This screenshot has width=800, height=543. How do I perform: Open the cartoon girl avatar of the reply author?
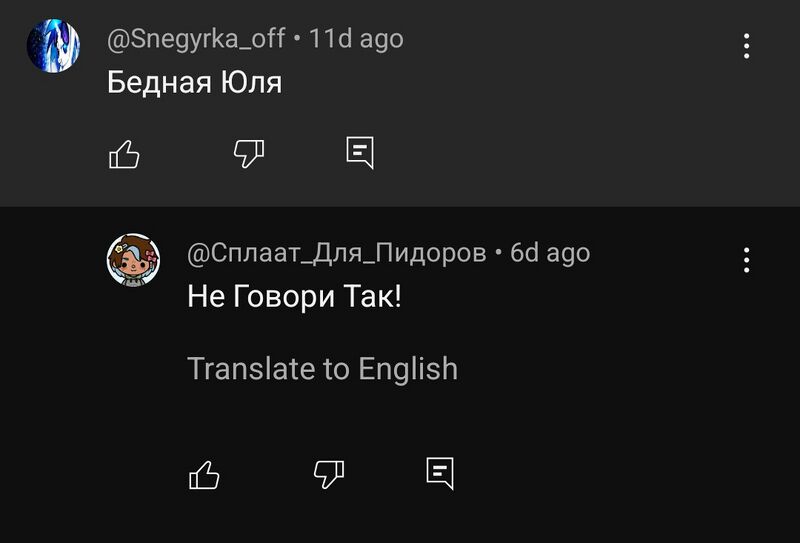[133, 260]
